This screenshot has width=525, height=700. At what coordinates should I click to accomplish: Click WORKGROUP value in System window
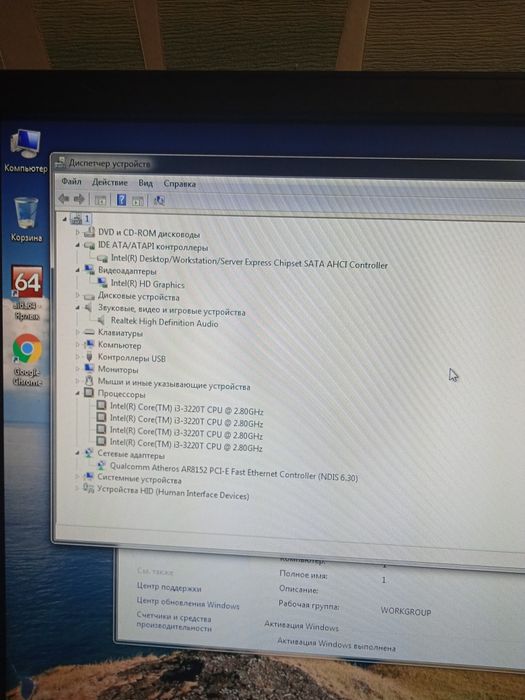tap(406, 611)
